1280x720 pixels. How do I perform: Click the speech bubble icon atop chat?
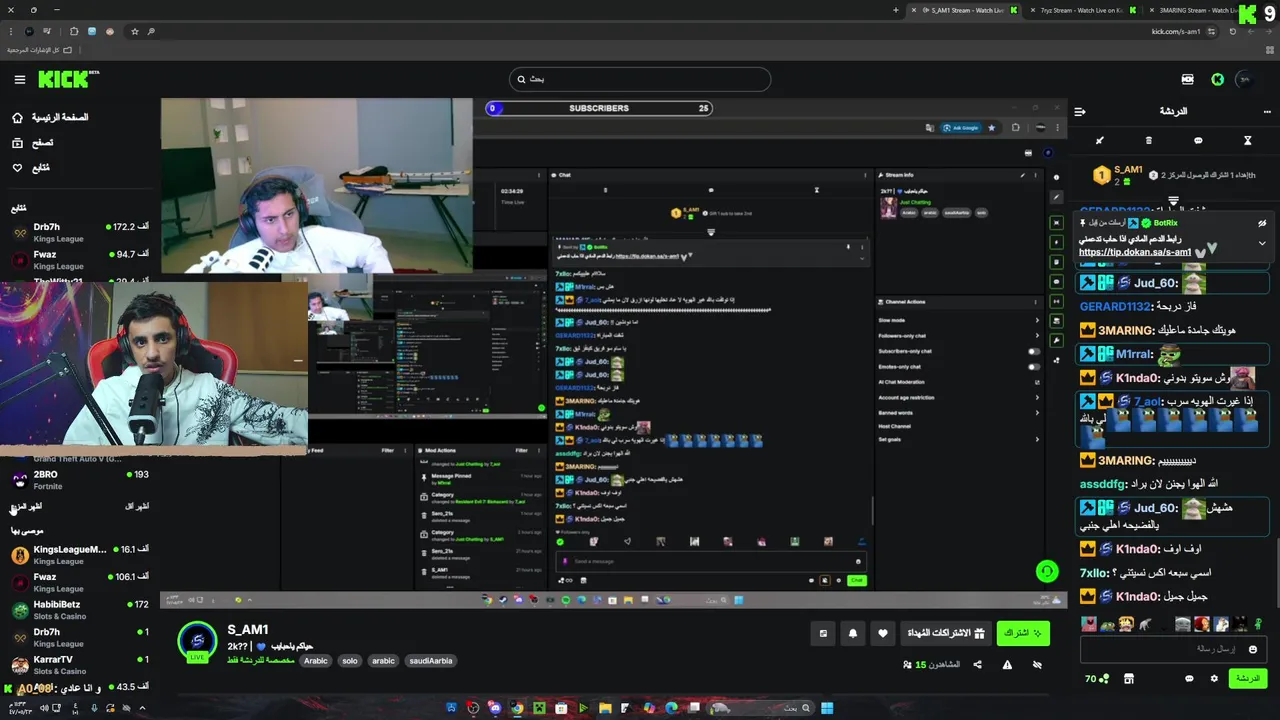tap(1198, 140)
